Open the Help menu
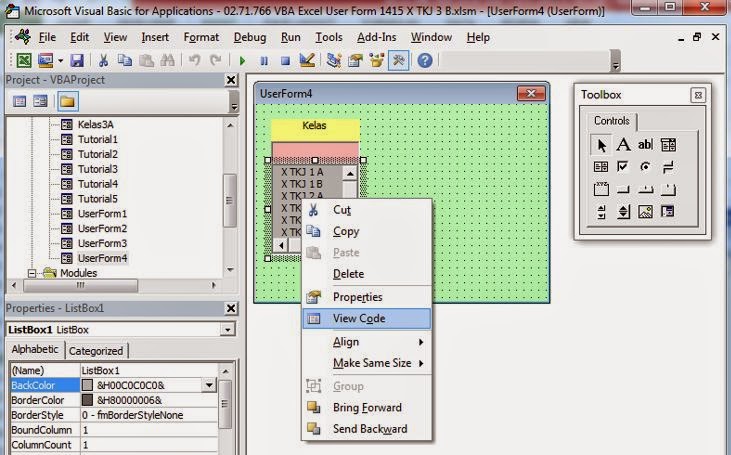This screenshot has height=455, width=731. click(478, 37)
